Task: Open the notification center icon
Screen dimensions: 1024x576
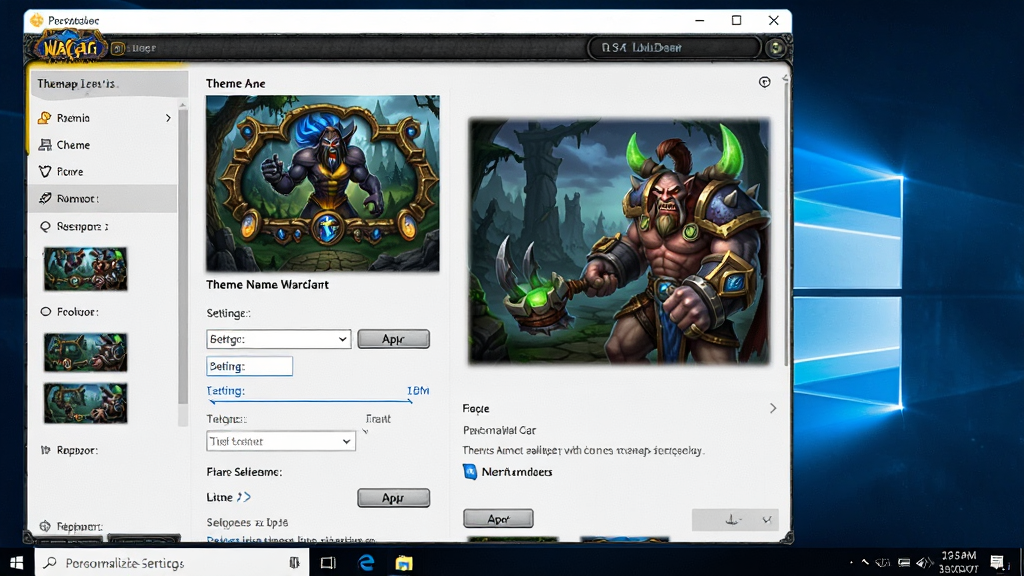Action: (997, 562)
